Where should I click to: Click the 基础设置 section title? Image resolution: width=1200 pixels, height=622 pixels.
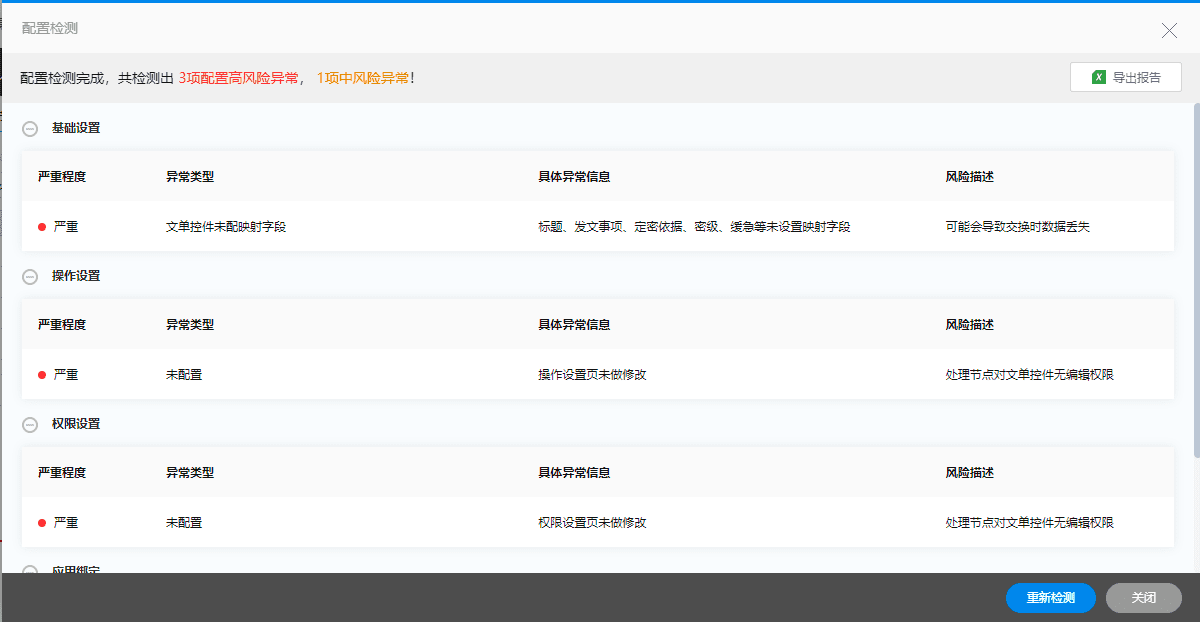click(76, 128)
